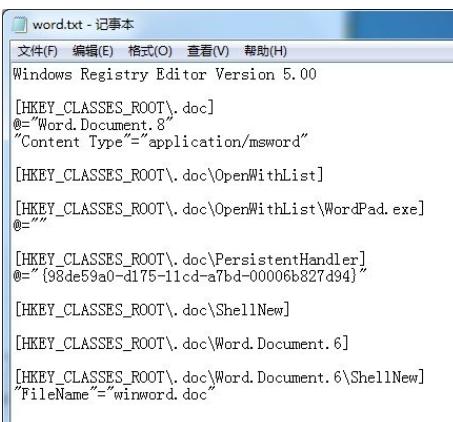Open the 格式(O) menu
The width and height of the screenshot is (453, 422).
(150, 51)
